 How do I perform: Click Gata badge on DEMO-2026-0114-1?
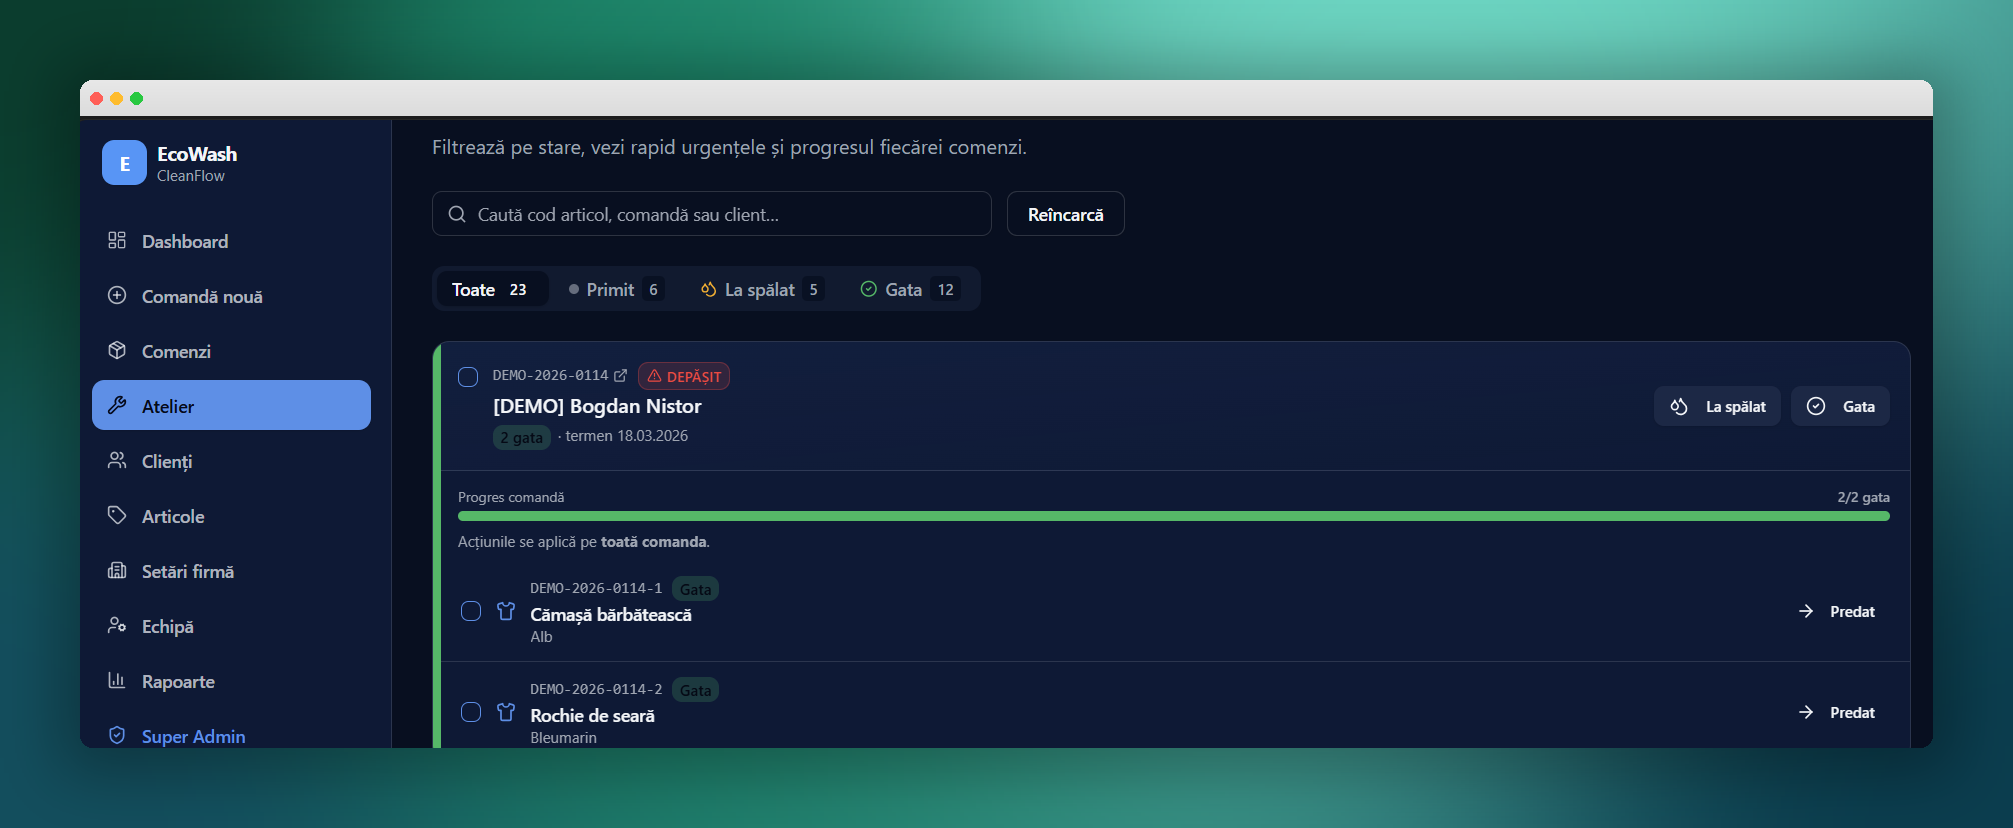(x=695, y=589)
